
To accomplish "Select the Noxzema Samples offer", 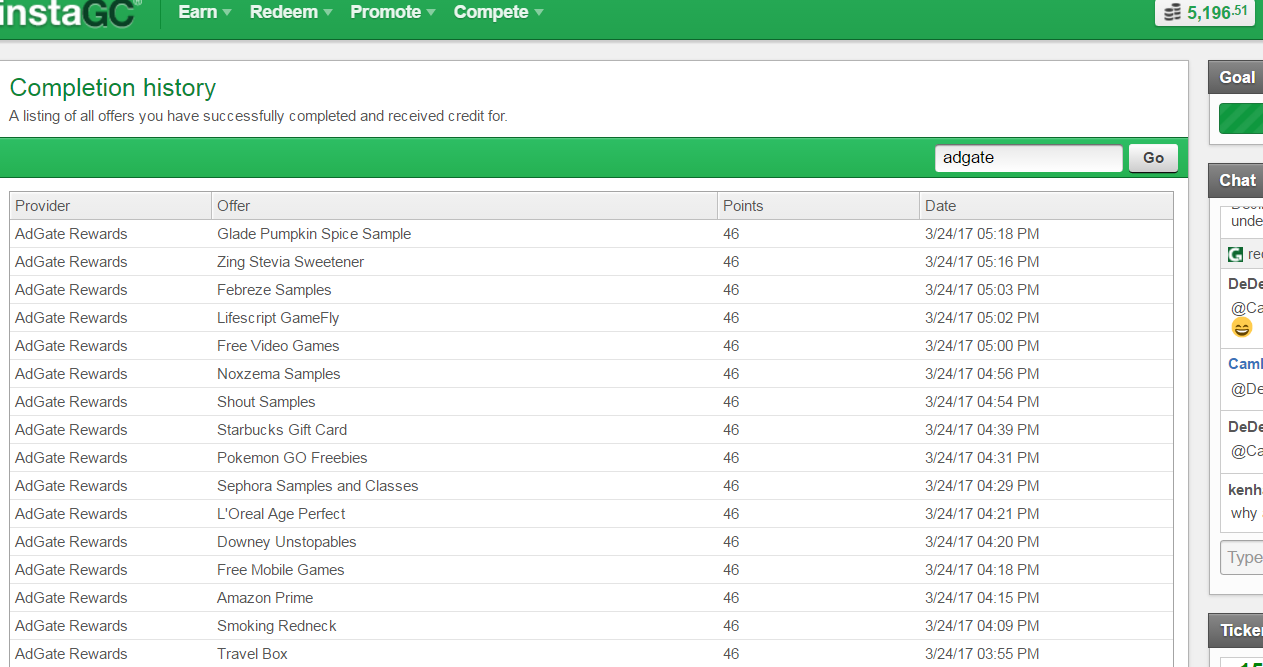I will (x=279, y=374).
